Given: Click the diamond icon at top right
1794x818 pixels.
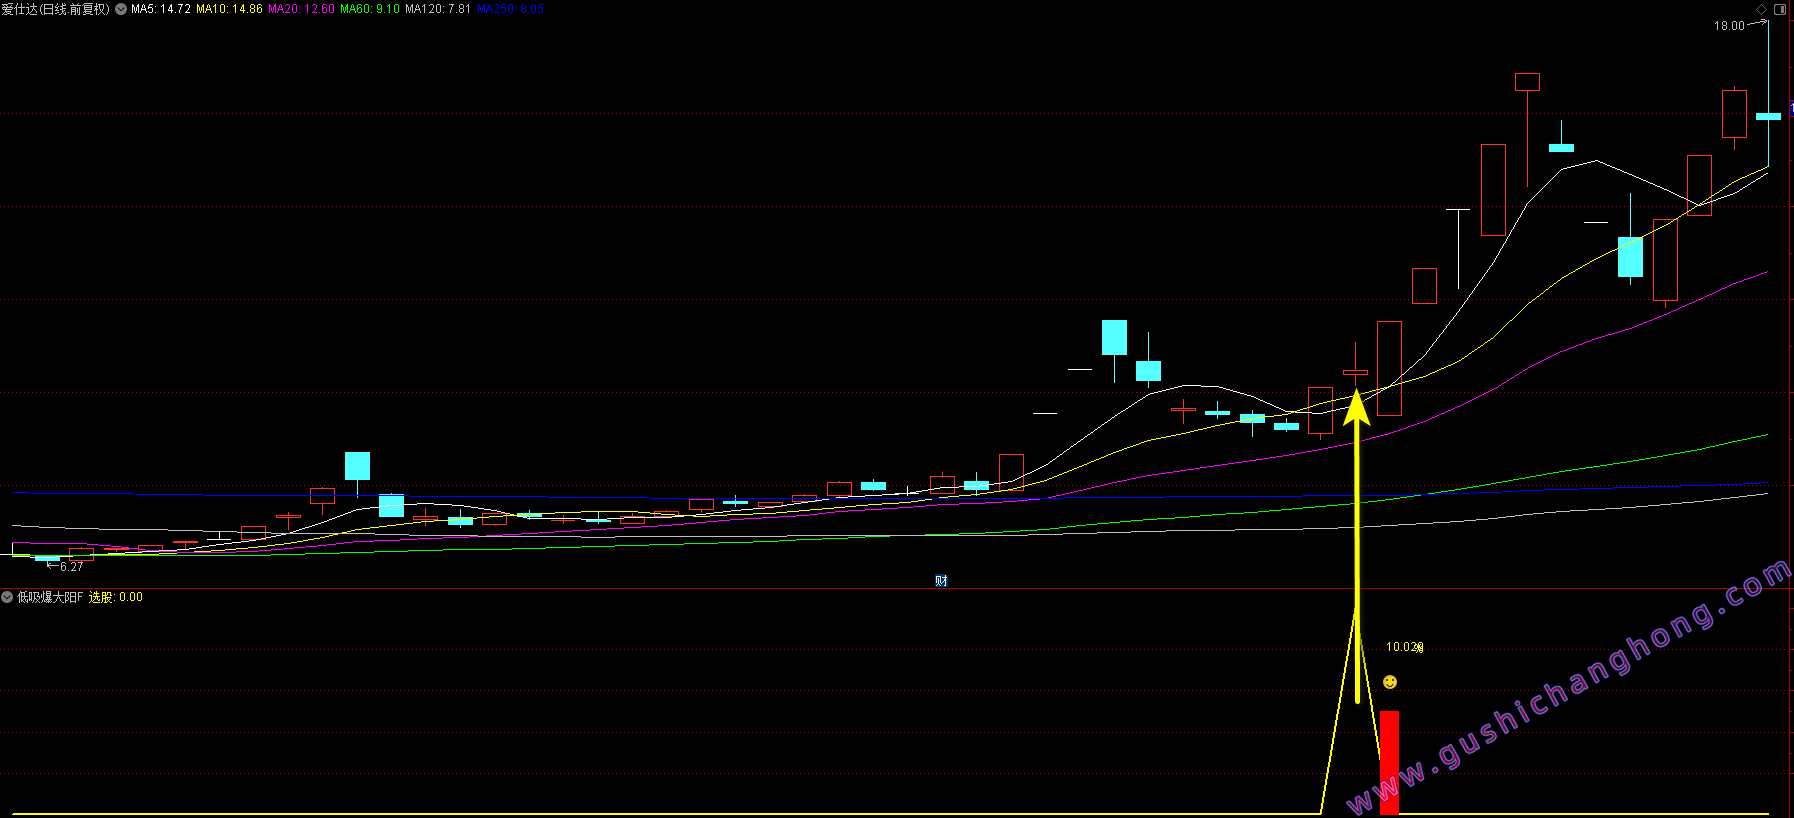Looking at the screenshot, I should coord(1761,9).
